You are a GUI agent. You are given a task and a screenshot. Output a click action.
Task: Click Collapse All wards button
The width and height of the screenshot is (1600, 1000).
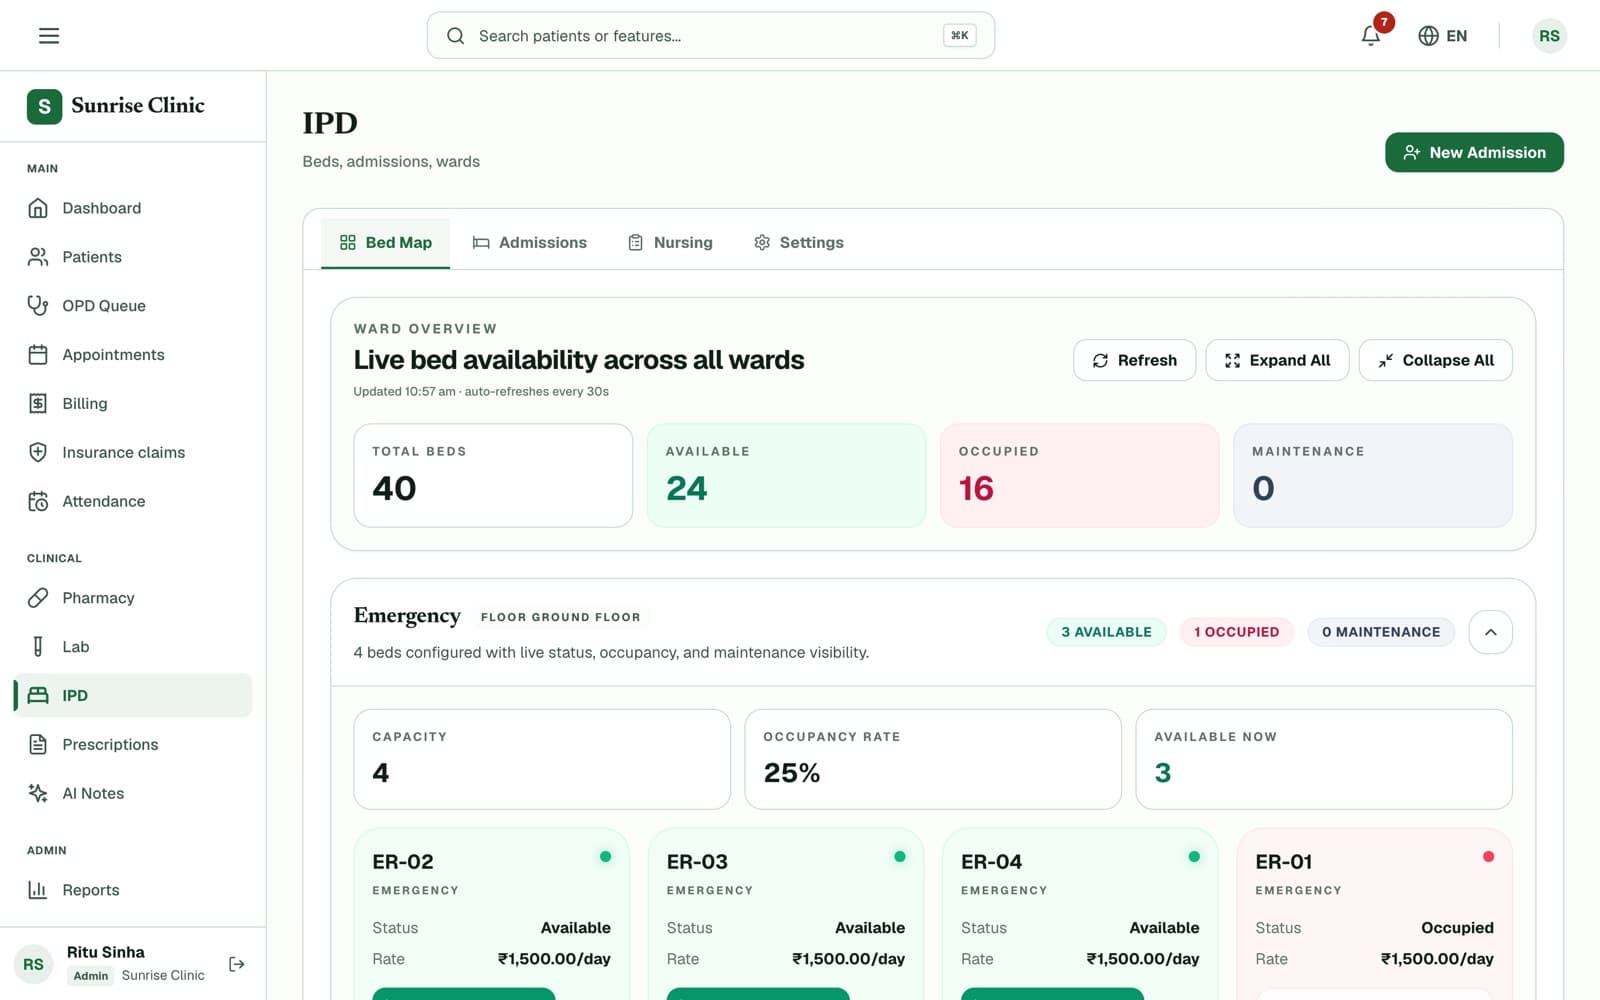[x=1435, y=360]
